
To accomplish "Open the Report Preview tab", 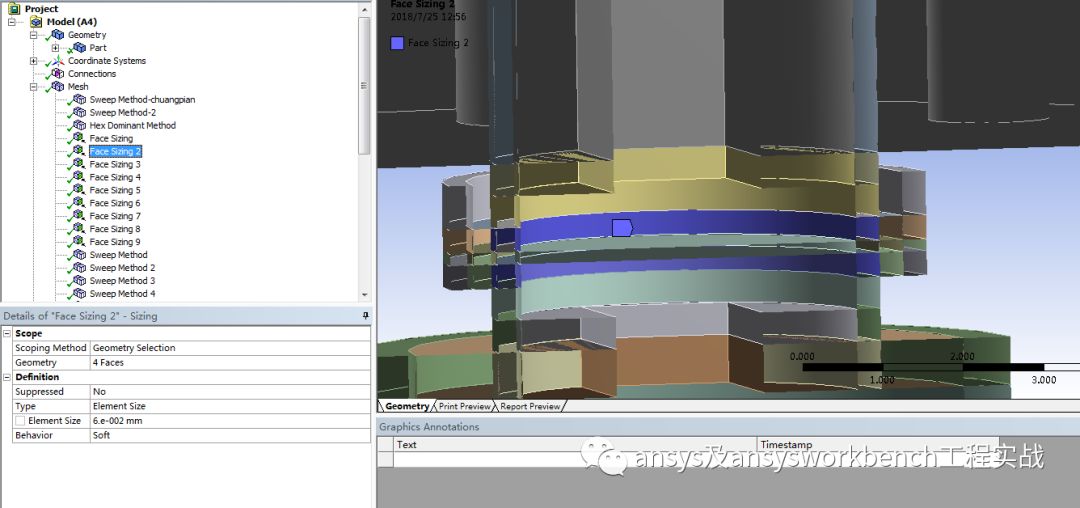I will [530, 406].
